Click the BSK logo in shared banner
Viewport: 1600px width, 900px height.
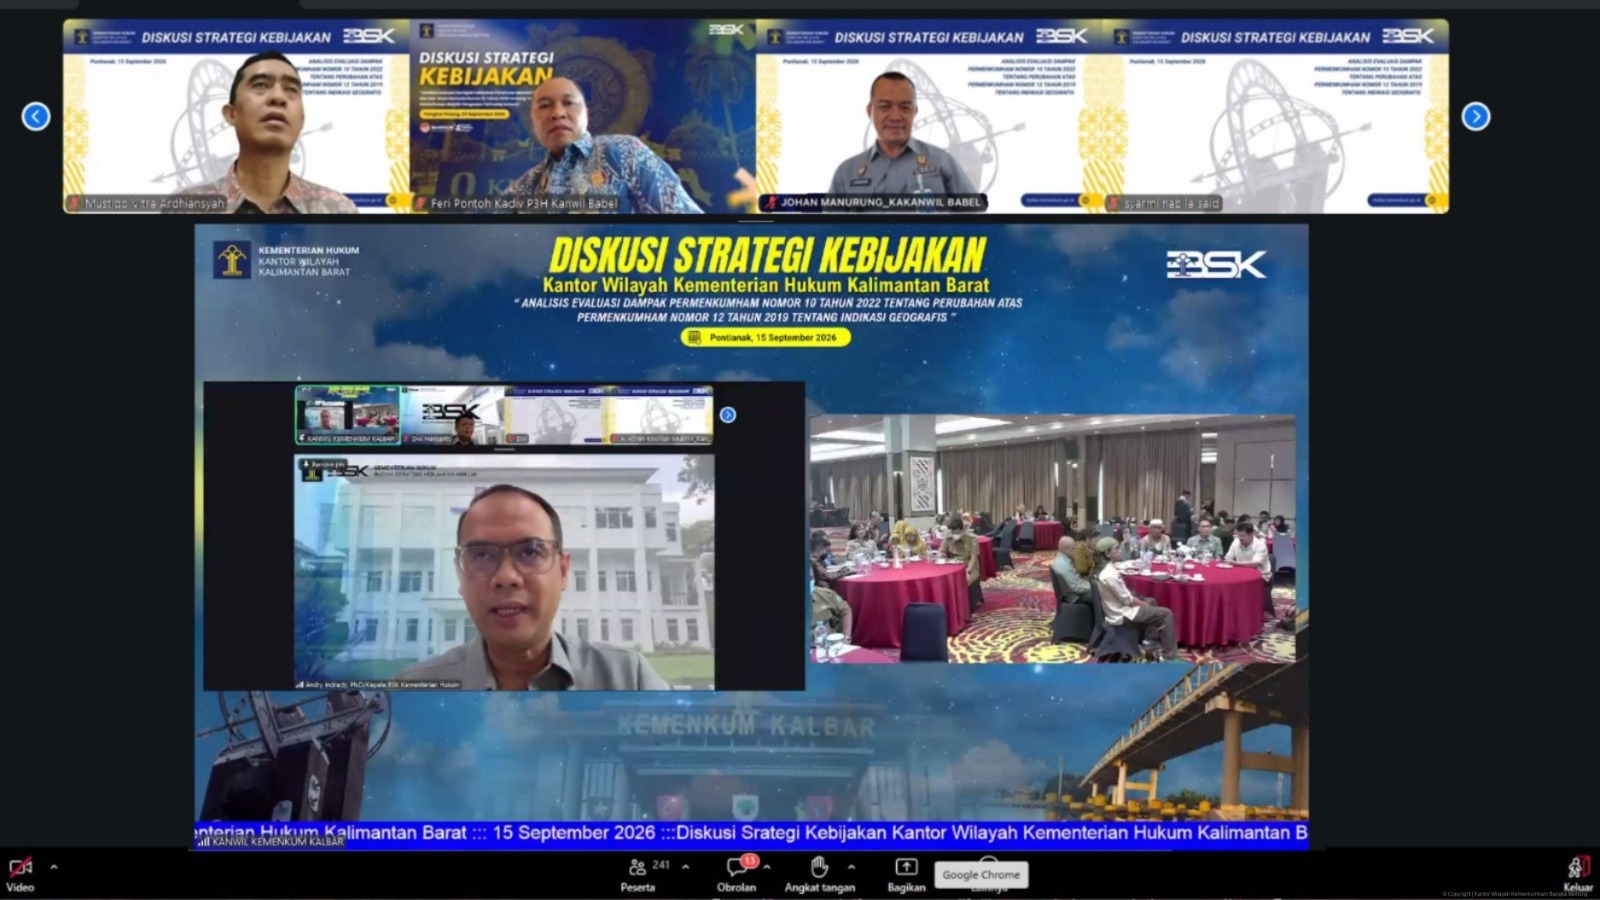tap(1216, 264)
